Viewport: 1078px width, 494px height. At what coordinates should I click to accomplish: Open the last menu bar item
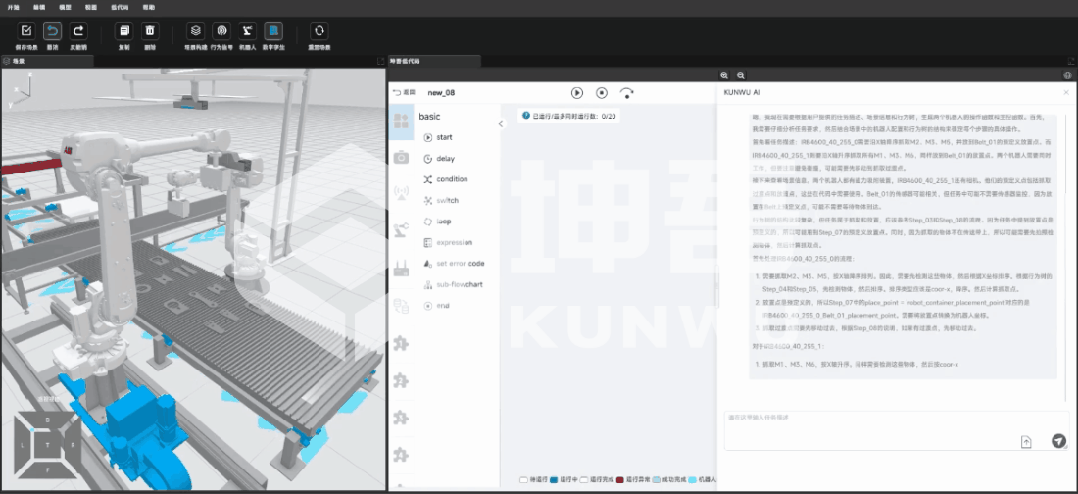(148, 6)
